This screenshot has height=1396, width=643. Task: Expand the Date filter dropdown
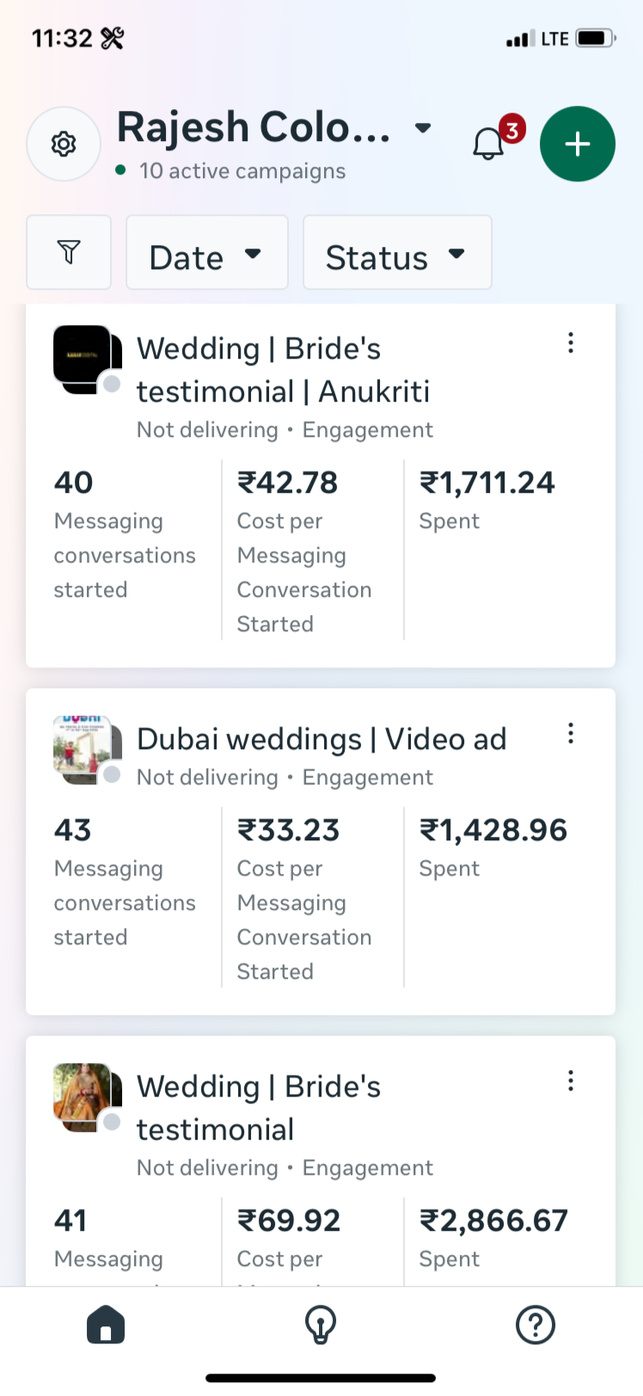coord(206,253)
